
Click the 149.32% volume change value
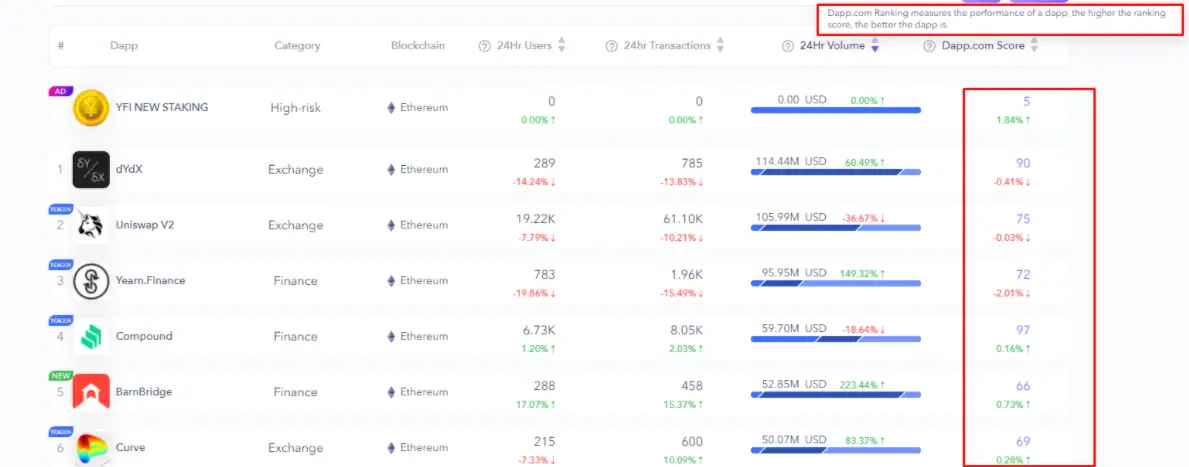pos(862,272)
